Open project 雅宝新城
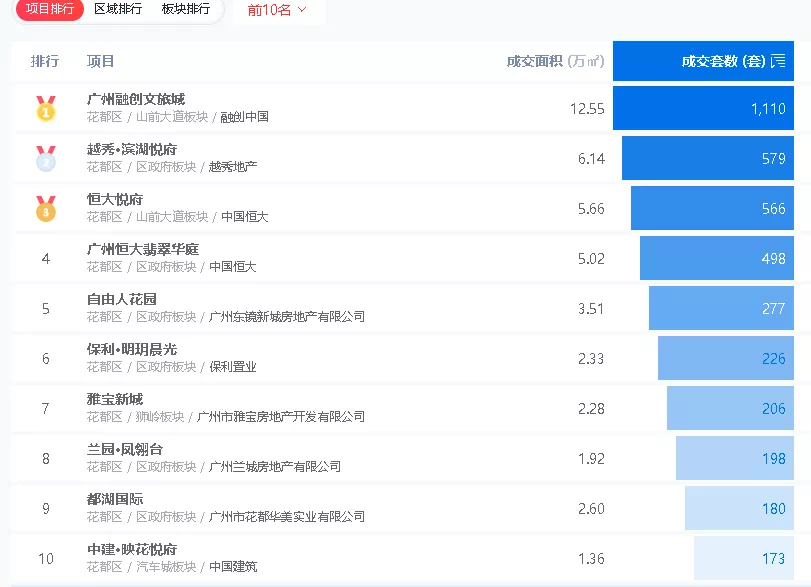 (115, 399)
